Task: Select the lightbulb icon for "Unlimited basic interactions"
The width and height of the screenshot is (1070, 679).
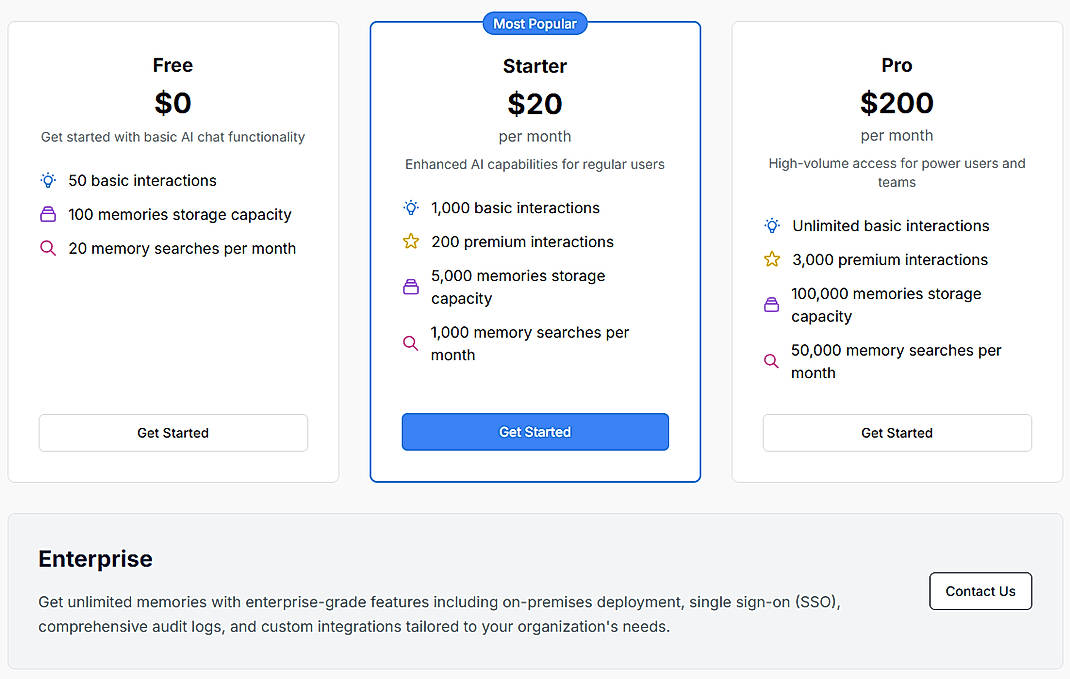Action: click(x=772, y=226)
